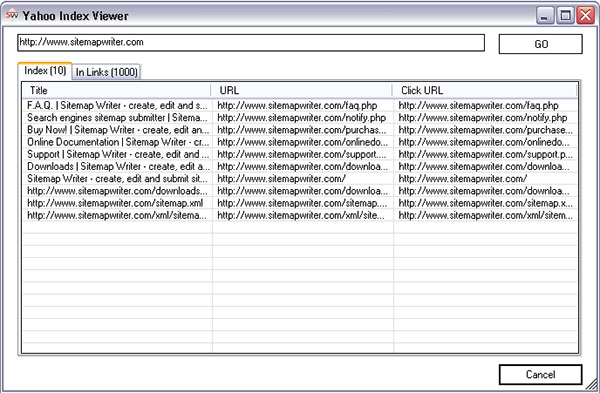Click the GO button

tap(540, 44)
